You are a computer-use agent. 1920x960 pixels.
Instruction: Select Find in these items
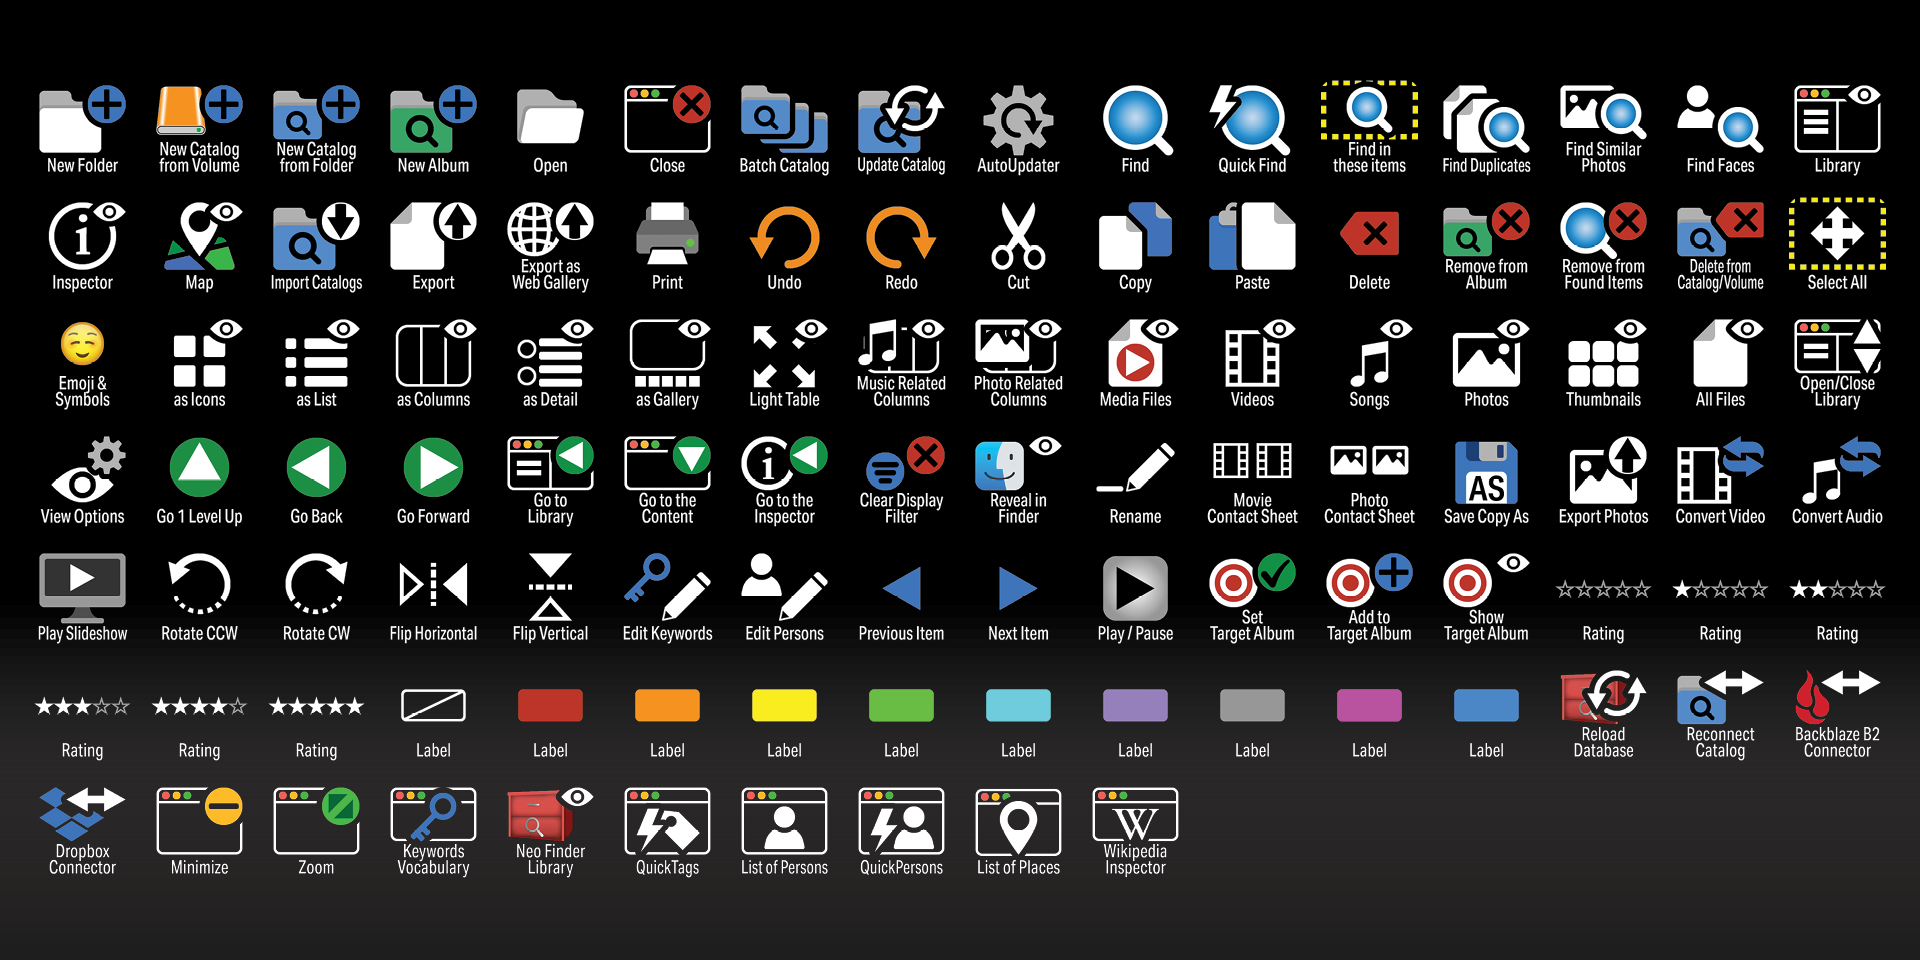tap(1369, 110)
